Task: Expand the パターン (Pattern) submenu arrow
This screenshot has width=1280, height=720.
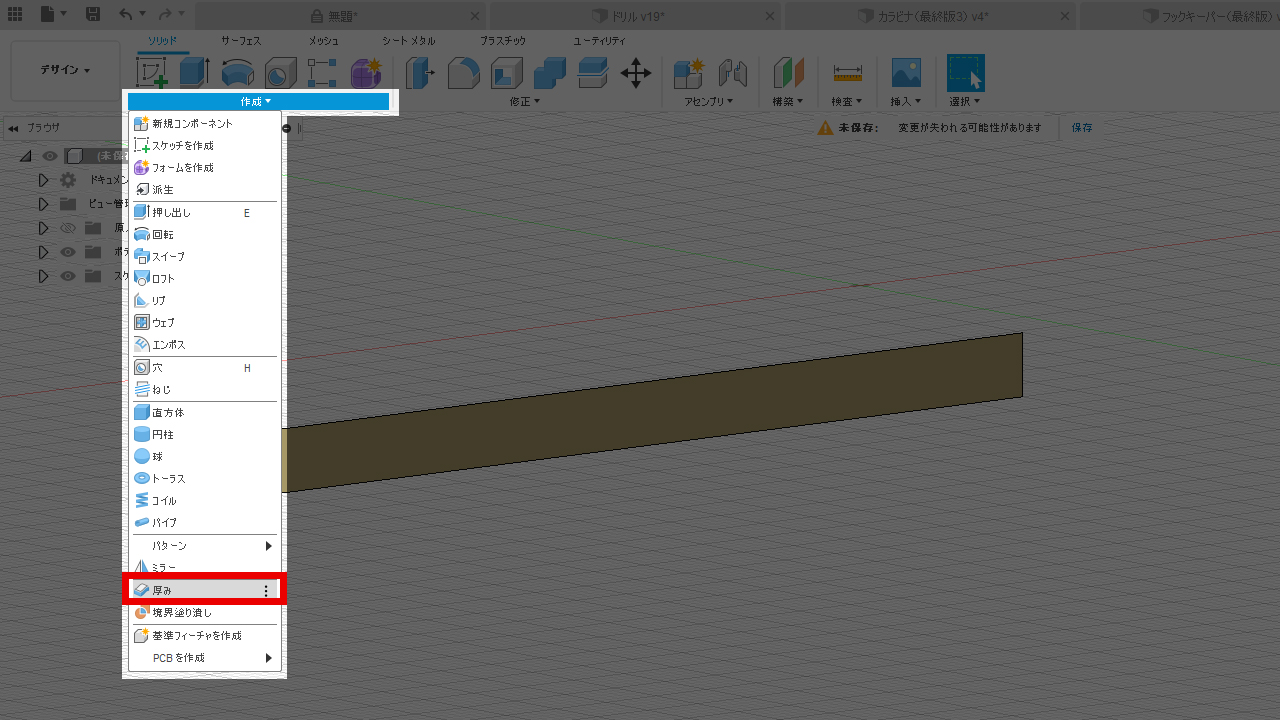Action: tap(268, 546)
